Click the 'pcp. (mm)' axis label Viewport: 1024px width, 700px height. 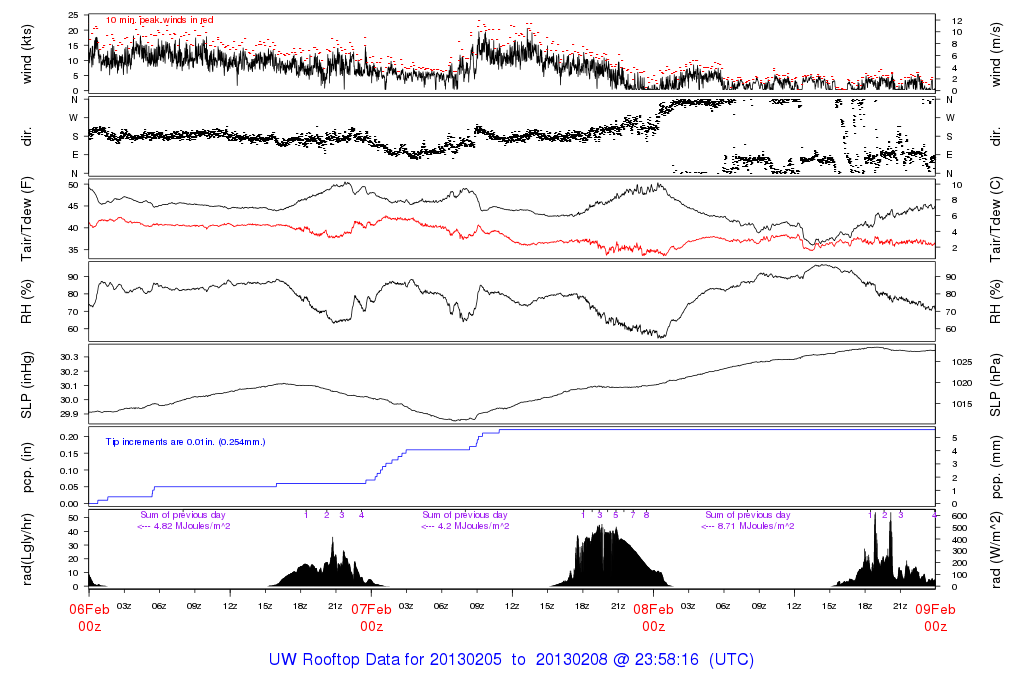pos(995,468)
